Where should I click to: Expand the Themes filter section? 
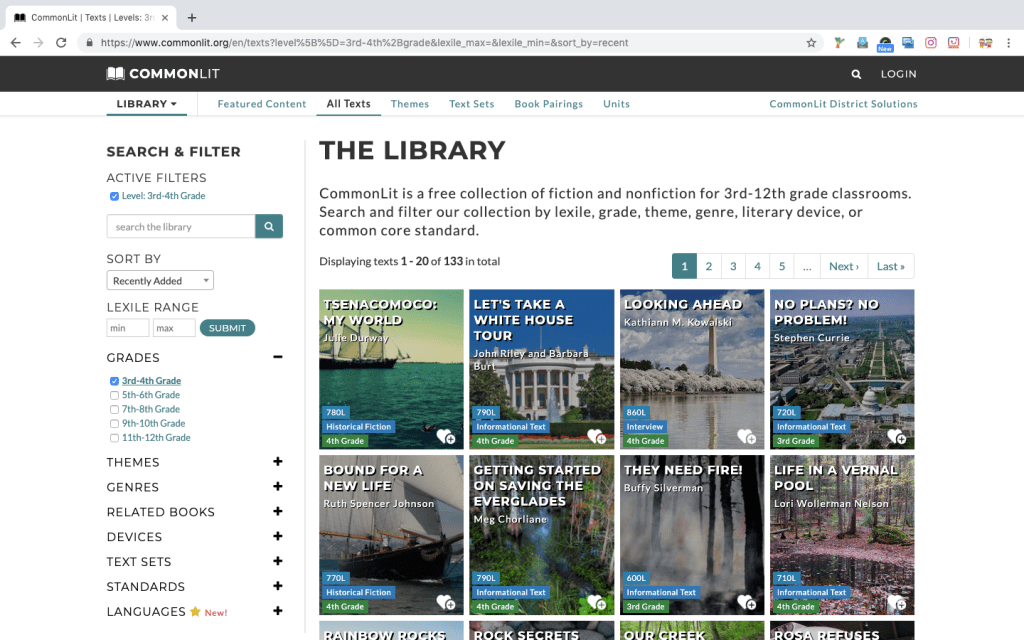click(277, 462)
